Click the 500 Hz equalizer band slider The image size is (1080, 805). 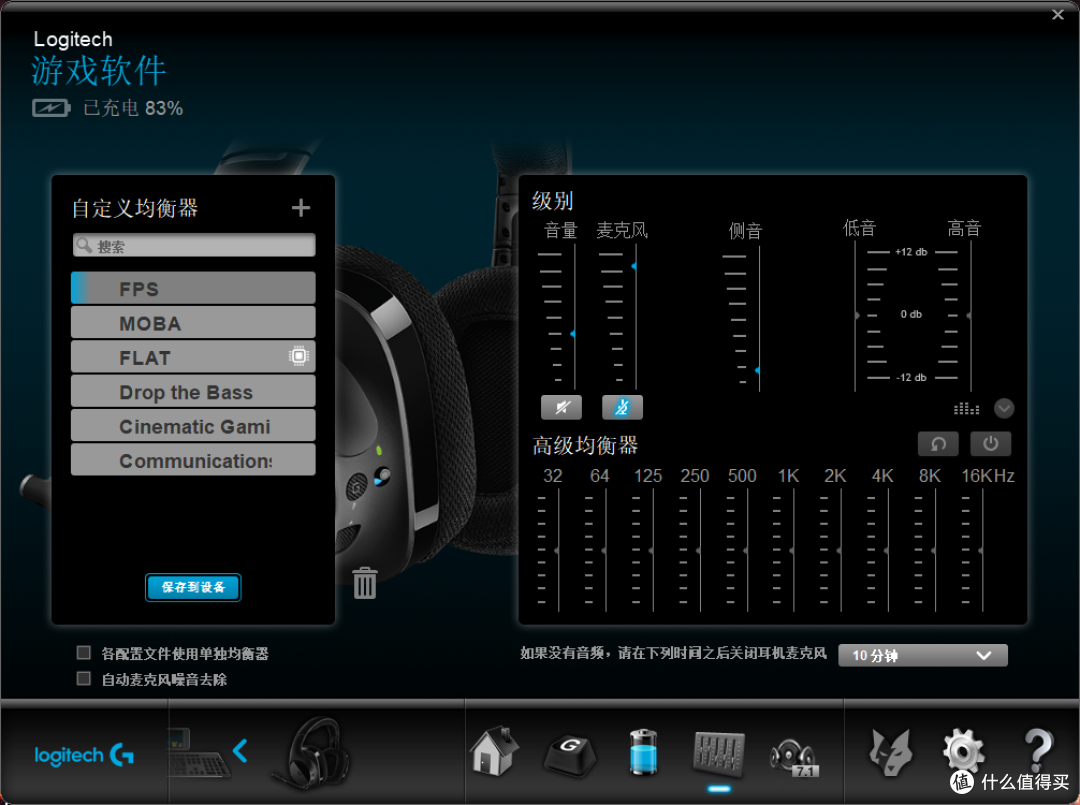pyautogui.click(x=746, y=551)
